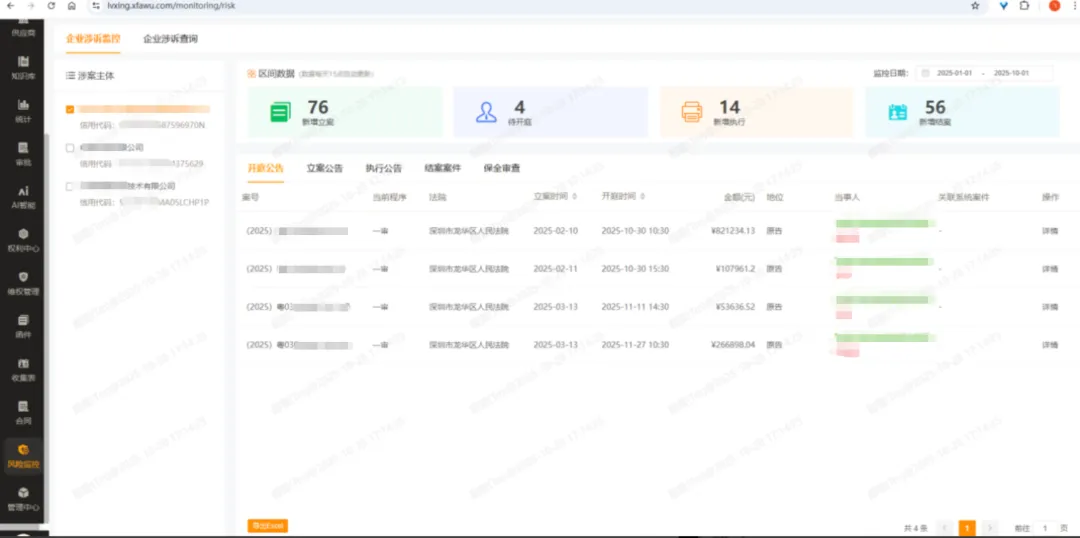1080x538 pixels.
Task: Click the red profile avatar in browser toolbar
Action: click(x=1054, y=6)
